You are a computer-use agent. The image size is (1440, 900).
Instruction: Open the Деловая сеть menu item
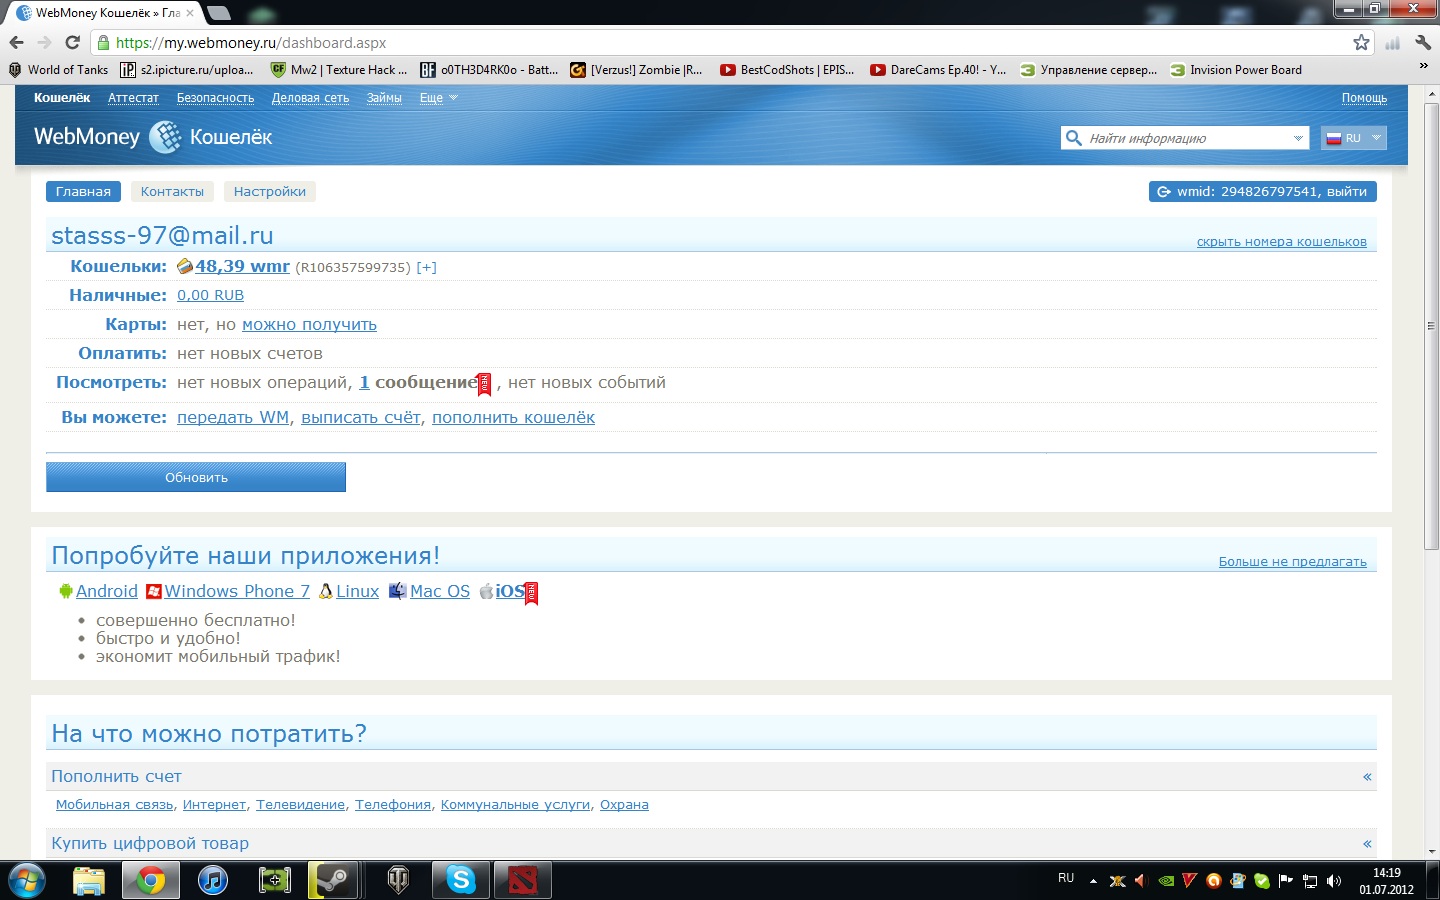coord(310,98)
